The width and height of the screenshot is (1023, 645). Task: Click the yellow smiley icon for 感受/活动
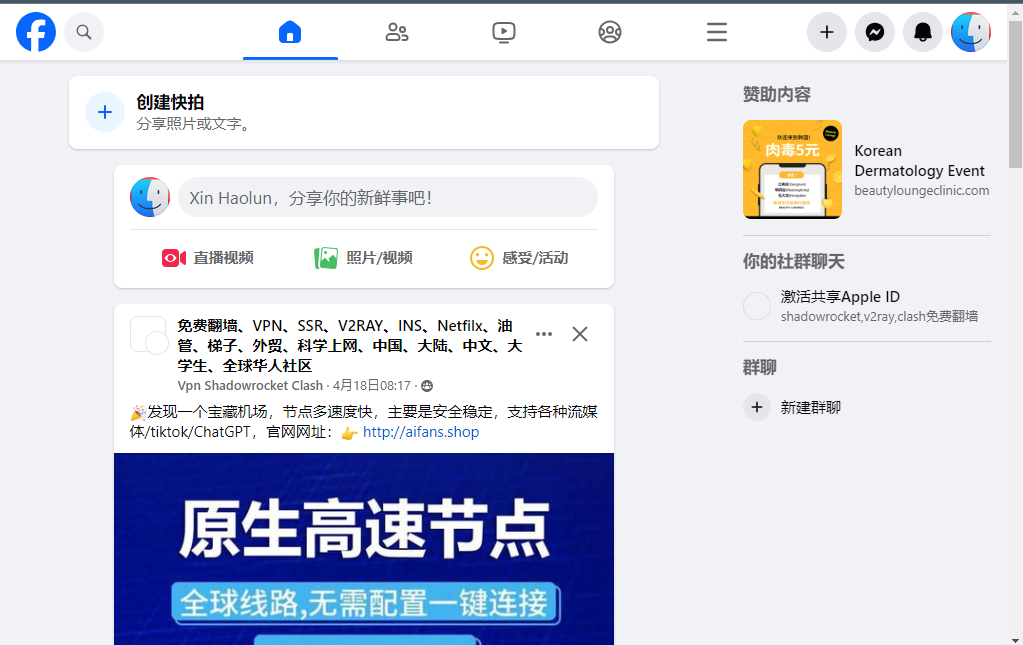tap(481, 258)
